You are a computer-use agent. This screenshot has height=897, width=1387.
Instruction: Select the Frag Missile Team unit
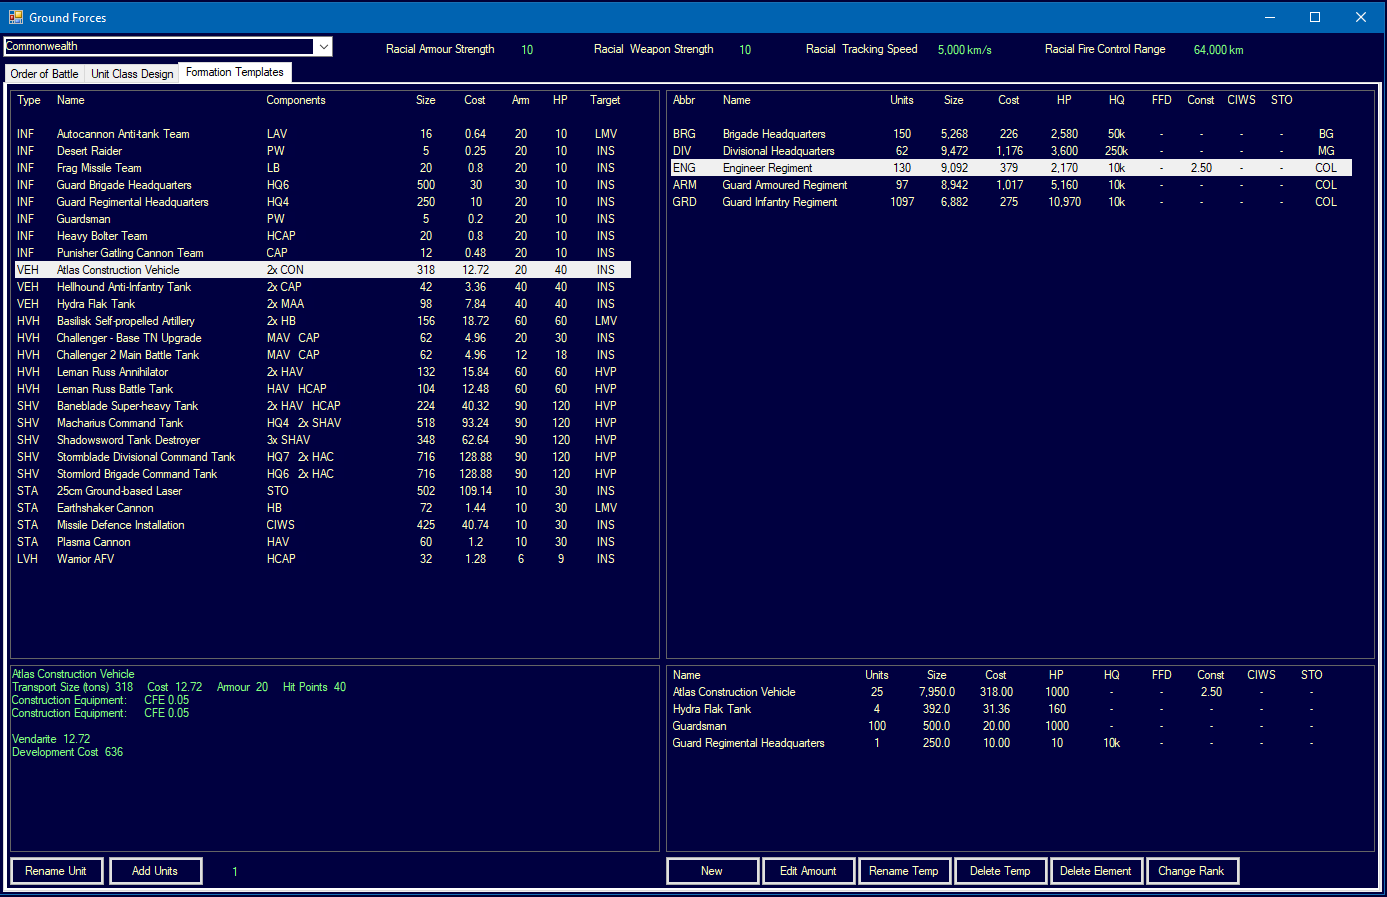pyautogui.click(x=323, y=168)
